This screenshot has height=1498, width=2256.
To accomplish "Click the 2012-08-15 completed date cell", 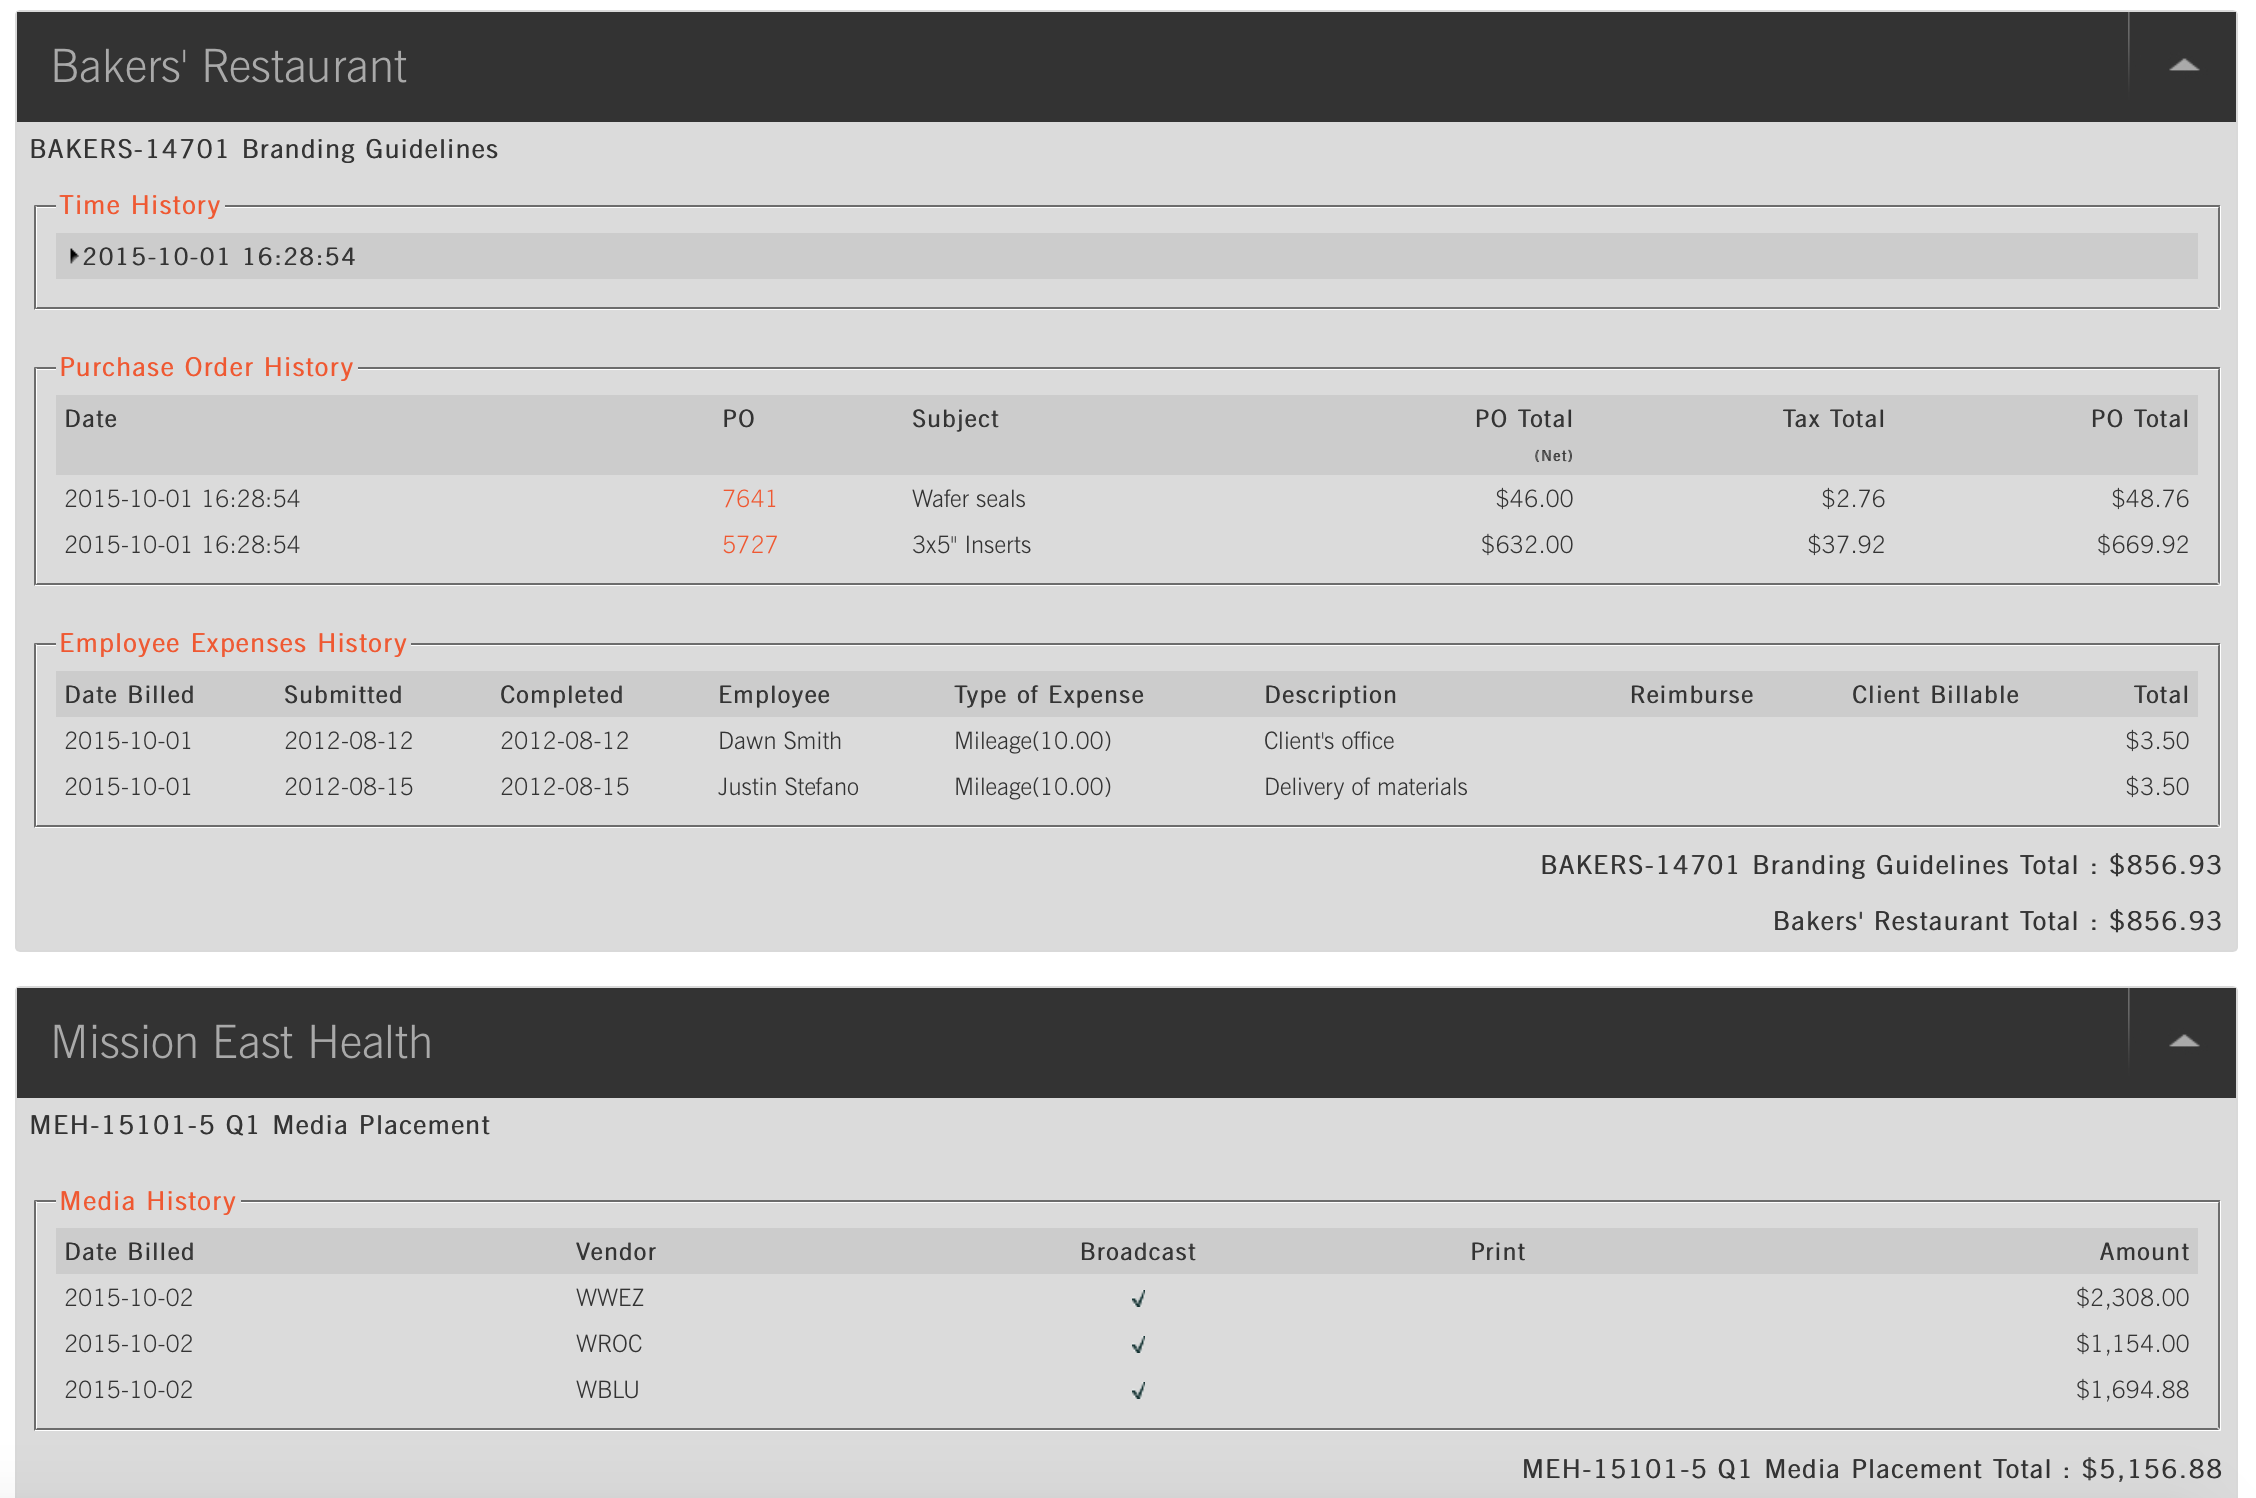I will click(x=565, y=787).
